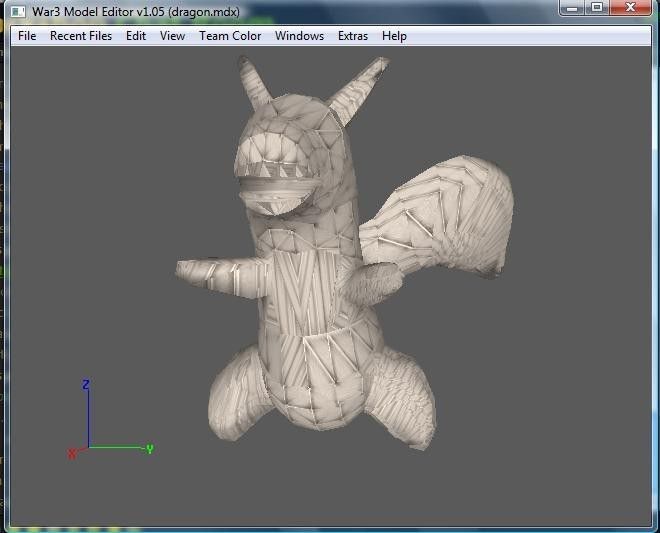Close the War3 Model Editor window
Viewport: 660px width, 533px height.
630,8
